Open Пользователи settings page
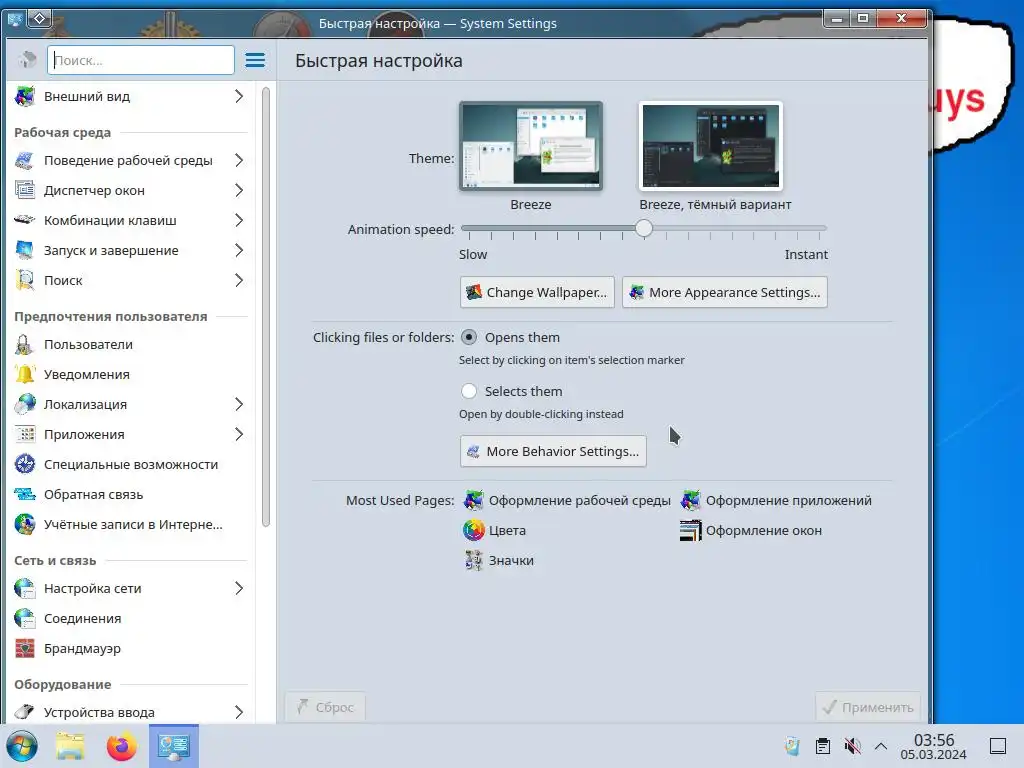Image resolution: width=1024 pixels, height=768 pixels. click(x=129, y=344)
